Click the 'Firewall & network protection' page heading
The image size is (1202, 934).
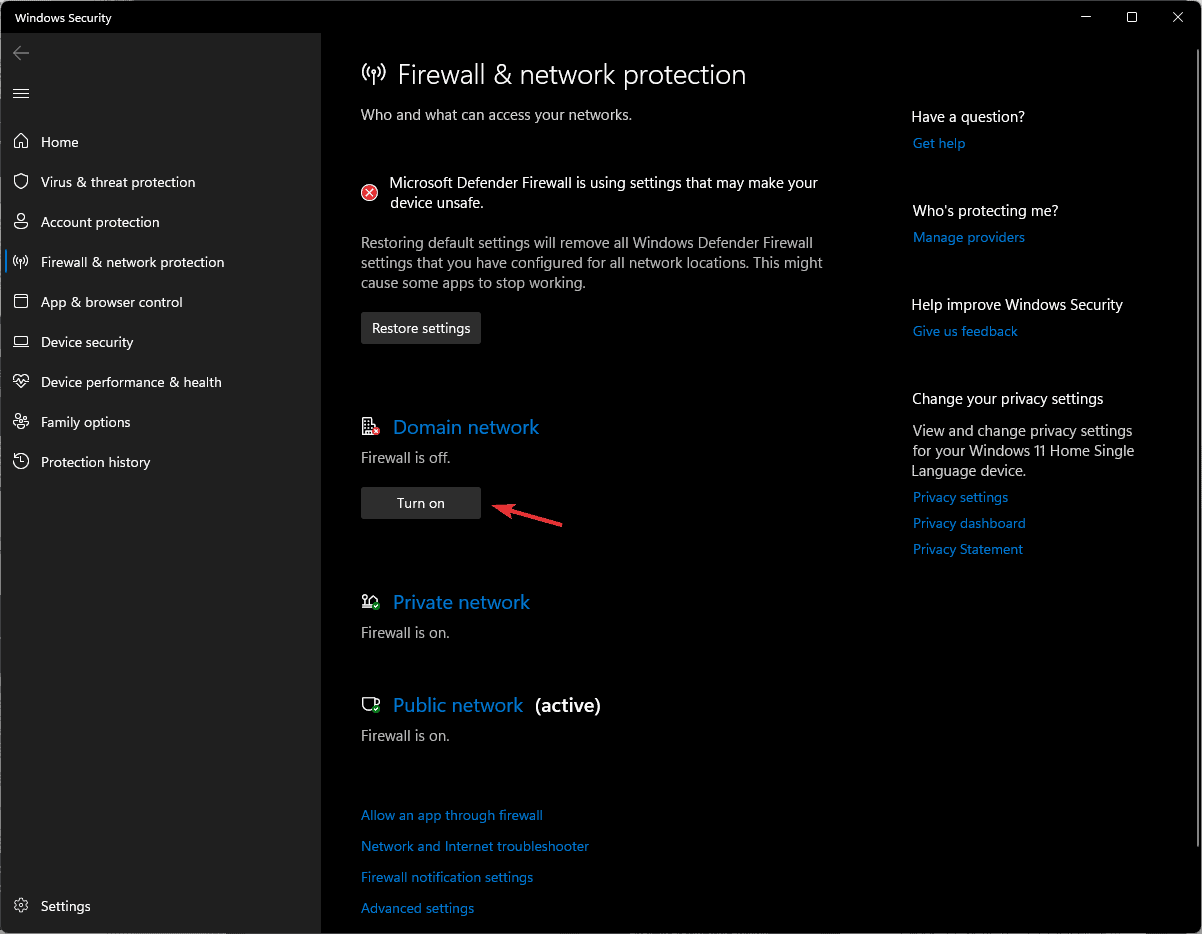point(572,75)
